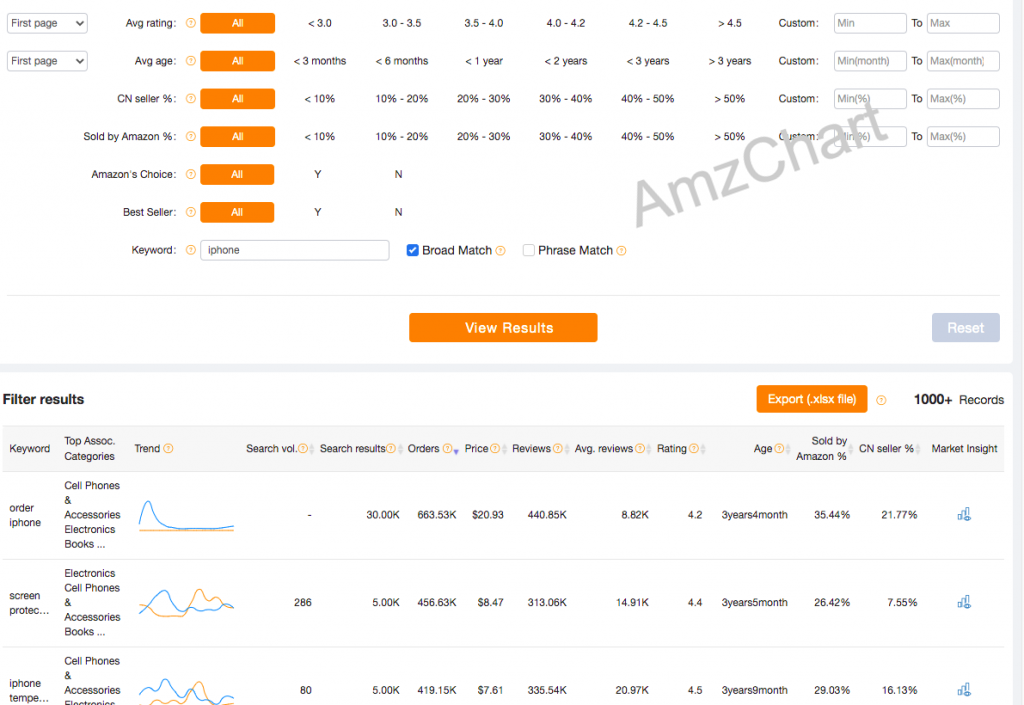The image size is (1024, 705).
Task: Click the 21.77% CN seller value
Action: coord(899,515)
